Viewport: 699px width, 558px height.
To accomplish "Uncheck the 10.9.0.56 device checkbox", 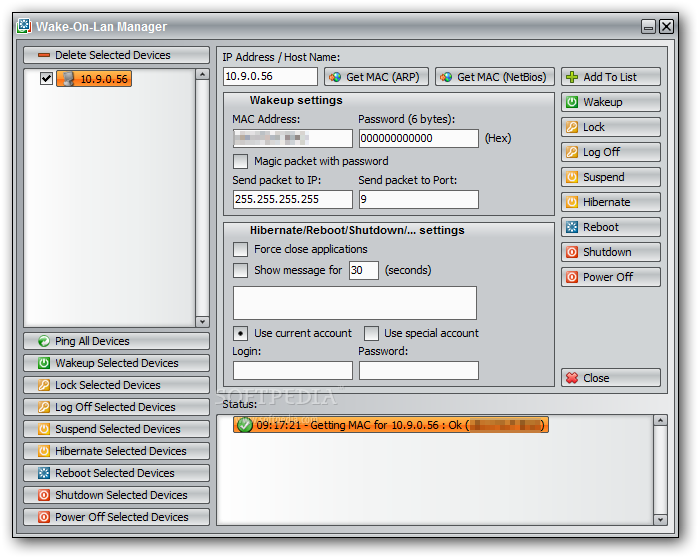I will point(46,79).
